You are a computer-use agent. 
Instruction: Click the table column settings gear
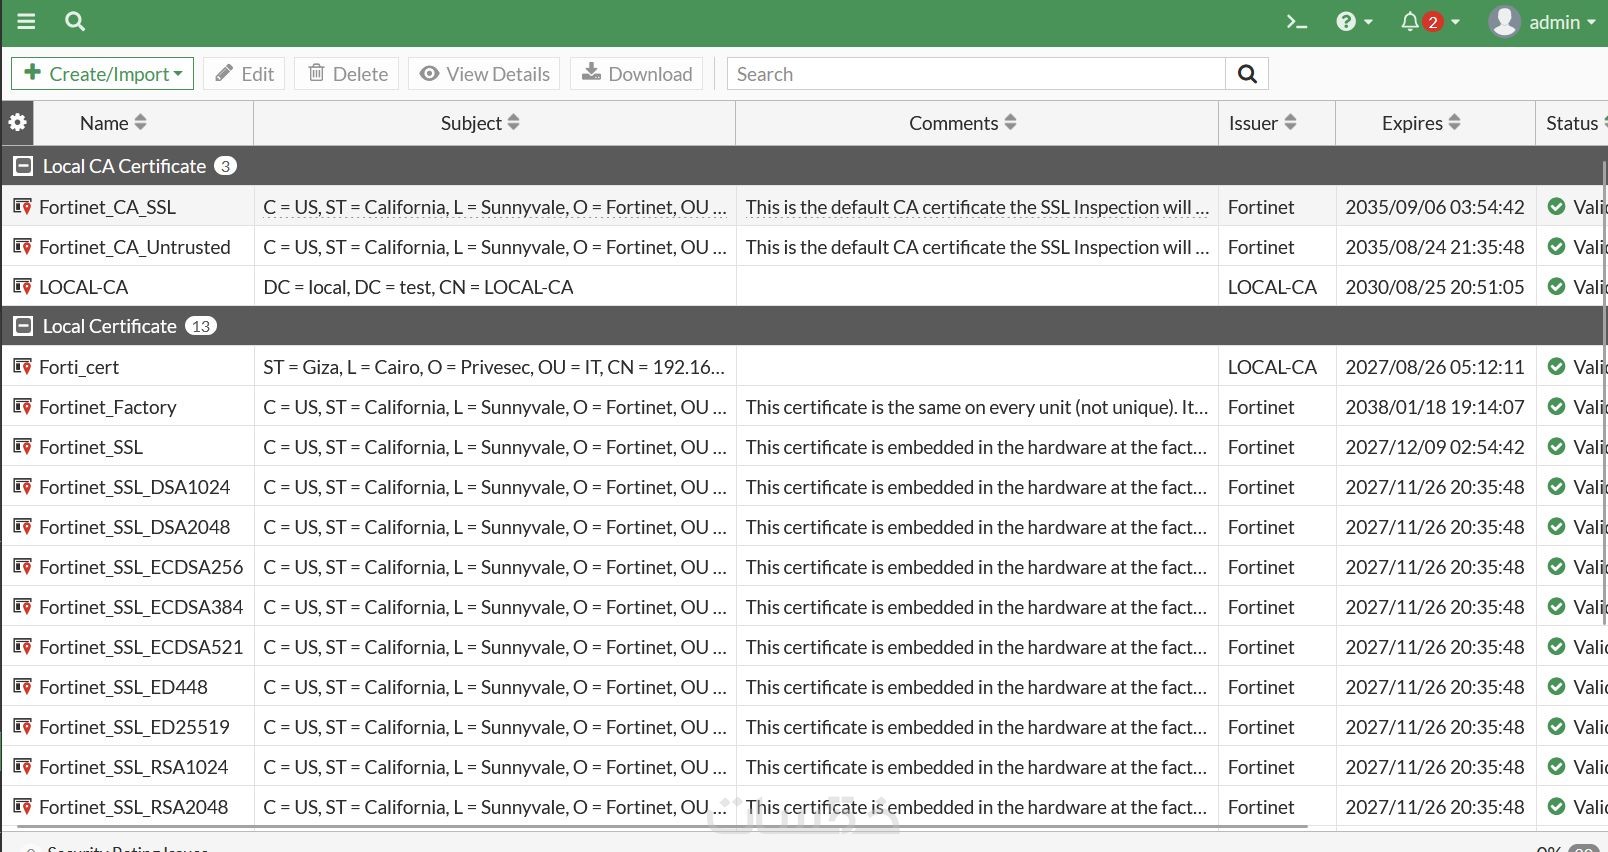(x=18, y=123)
